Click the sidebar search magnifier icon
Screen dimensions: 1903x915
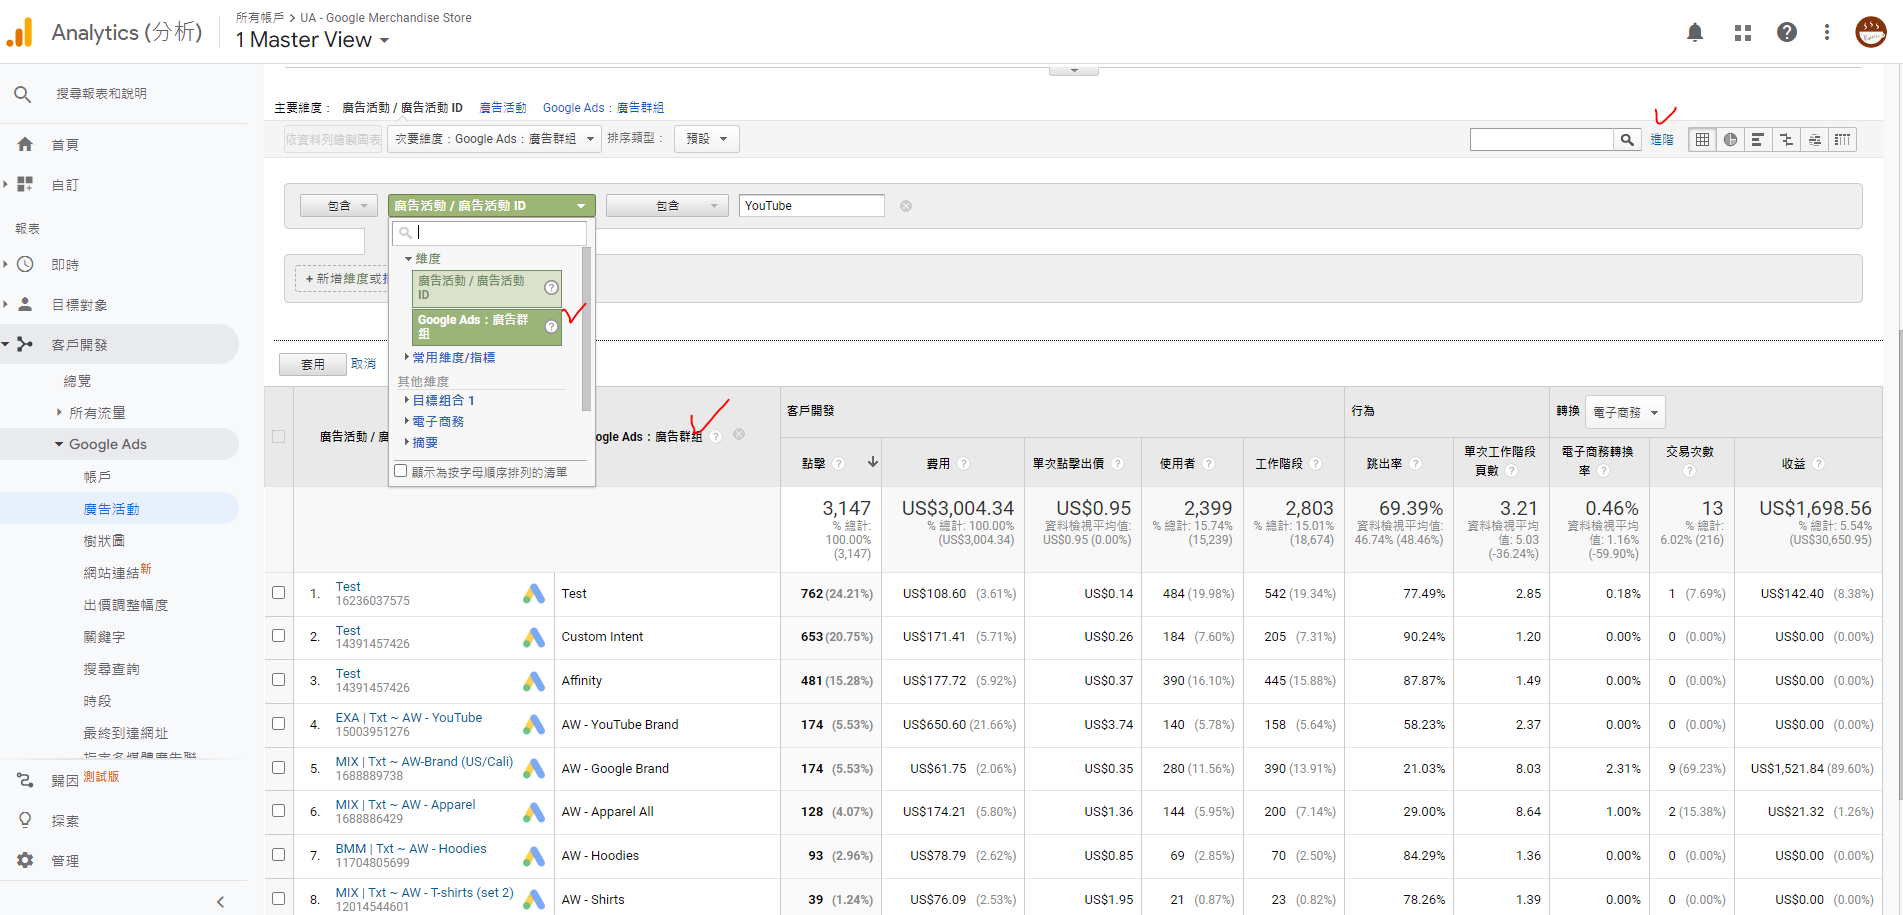22,94
